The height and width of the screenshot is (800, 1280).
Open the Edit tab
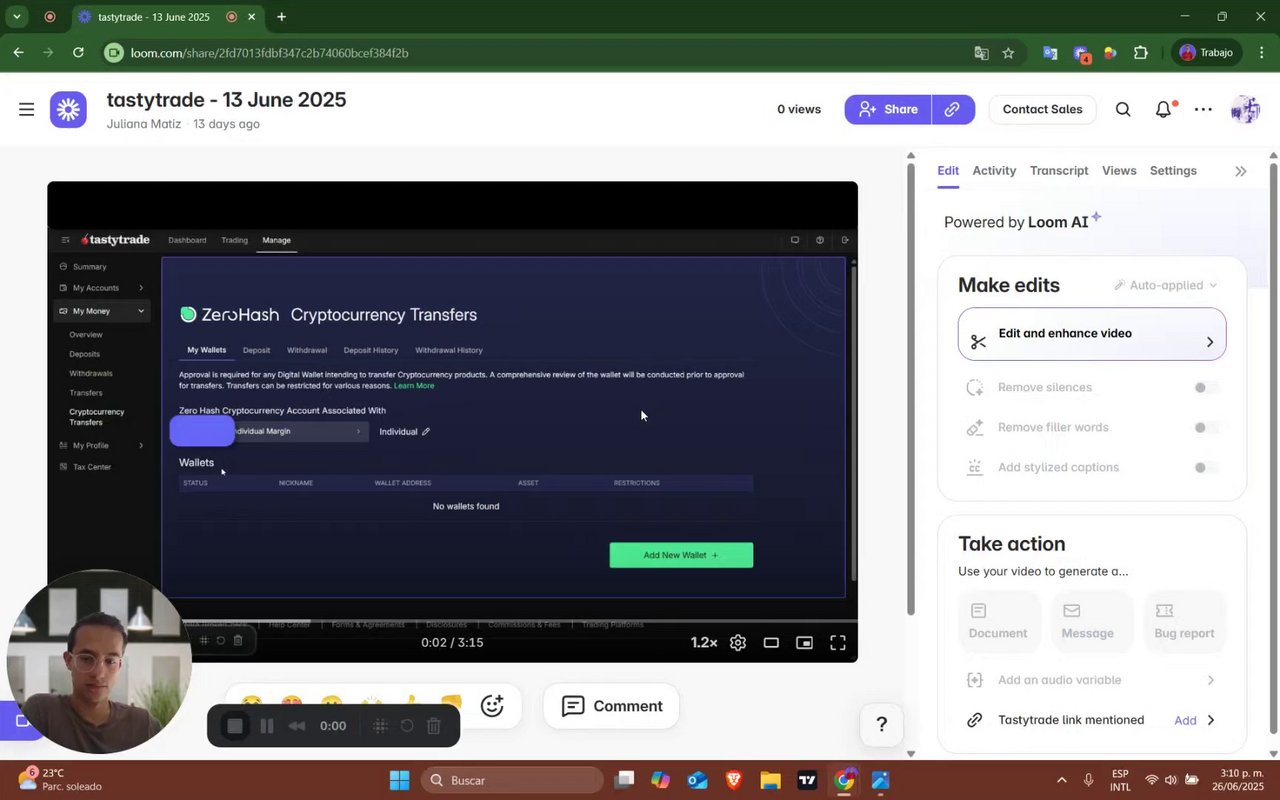tap(948, 171)
